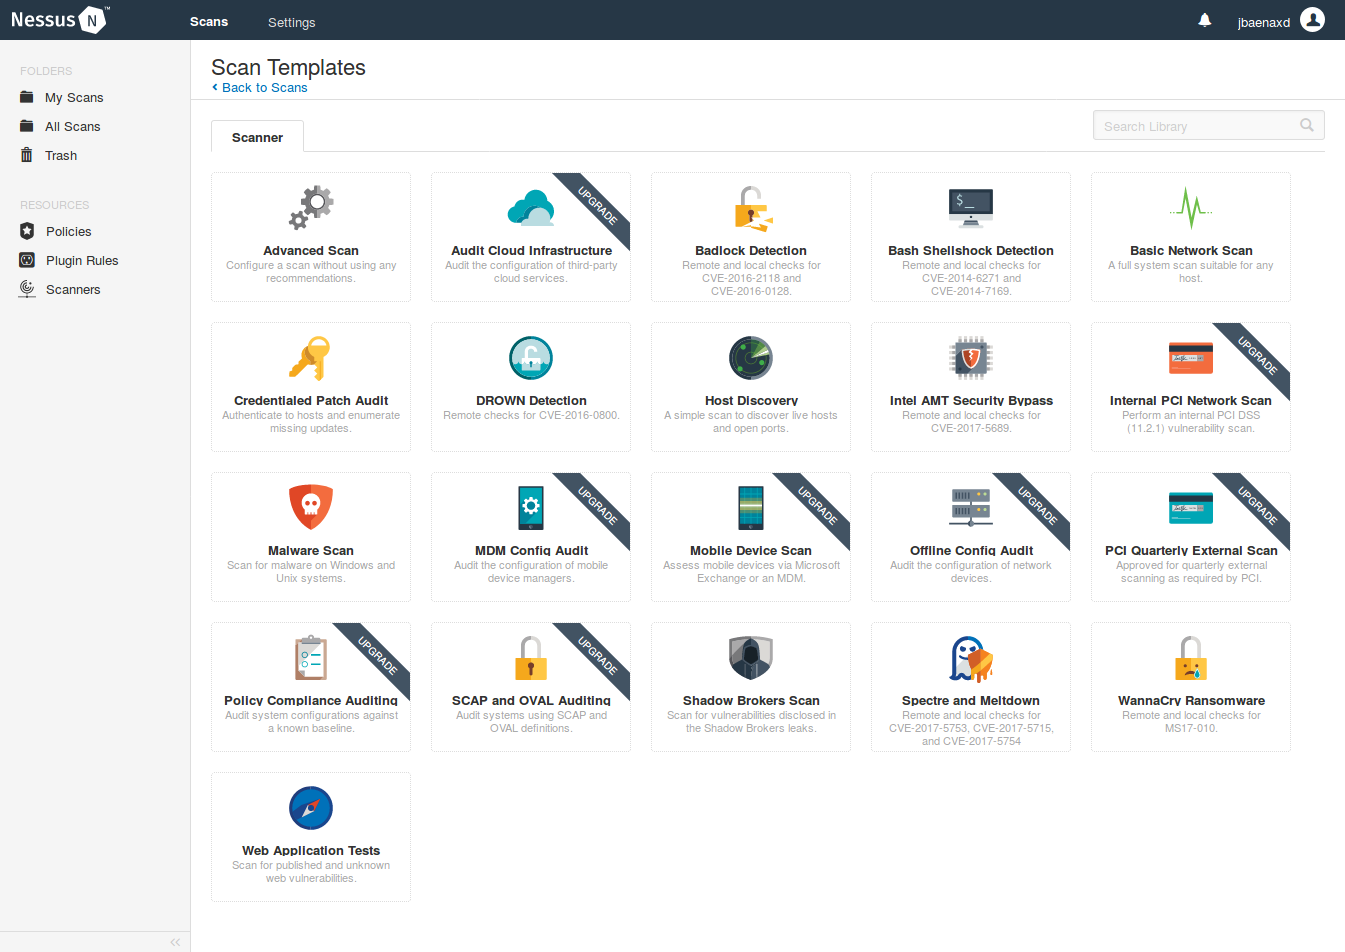The height and width of the screenshot is (952, 1345).
Task: Collapse the sidebar with the double chevron
Action: (175, 942)
